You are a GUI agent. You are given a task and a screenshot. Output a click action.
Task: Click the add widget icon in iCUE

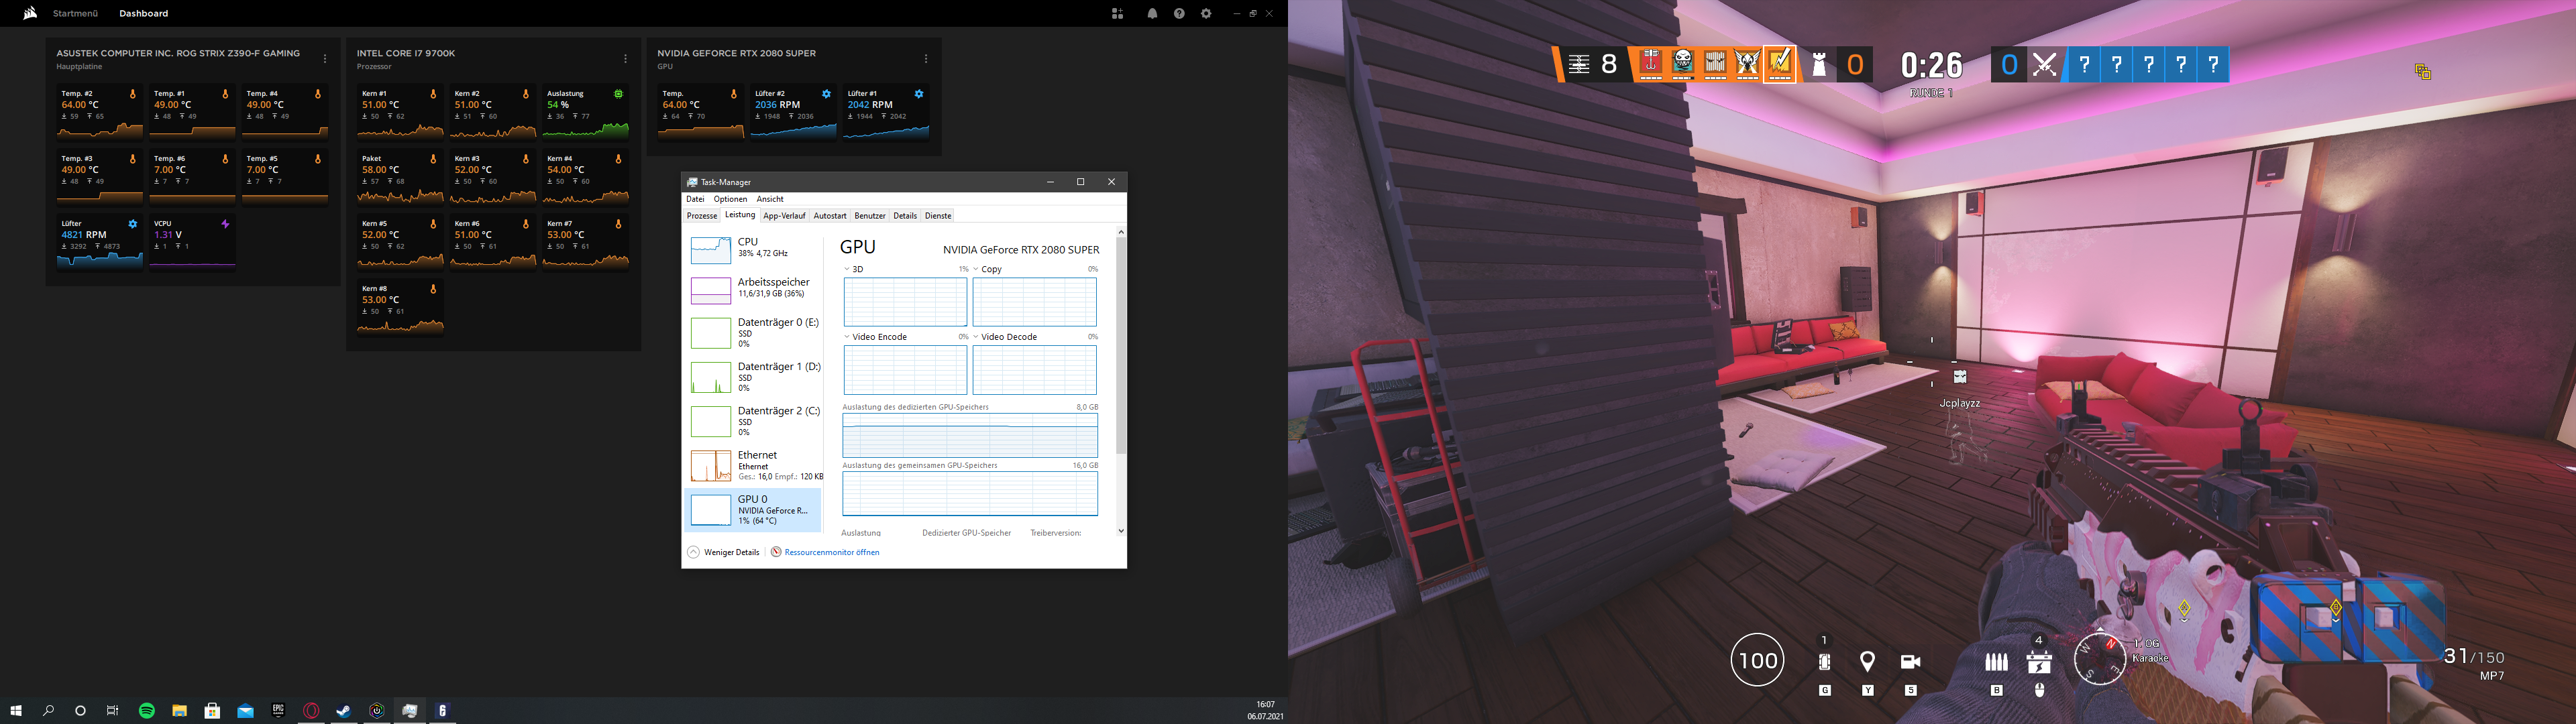1117,14
